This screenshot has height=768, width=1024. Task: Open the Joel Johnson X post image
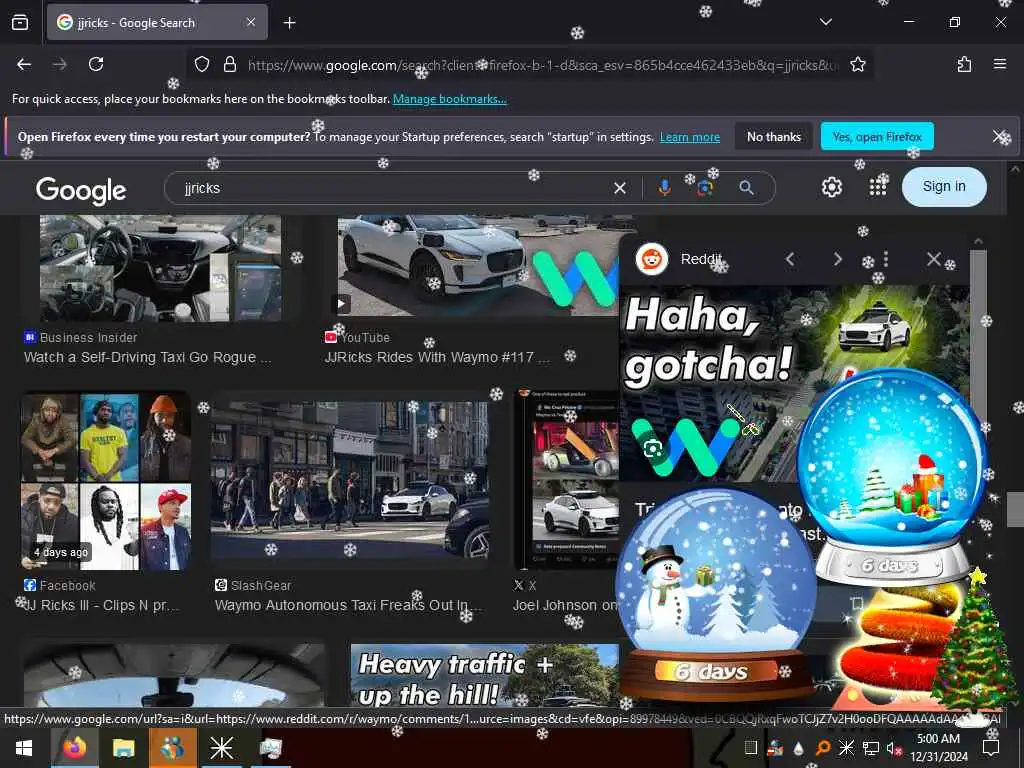(x=567, y=480)
